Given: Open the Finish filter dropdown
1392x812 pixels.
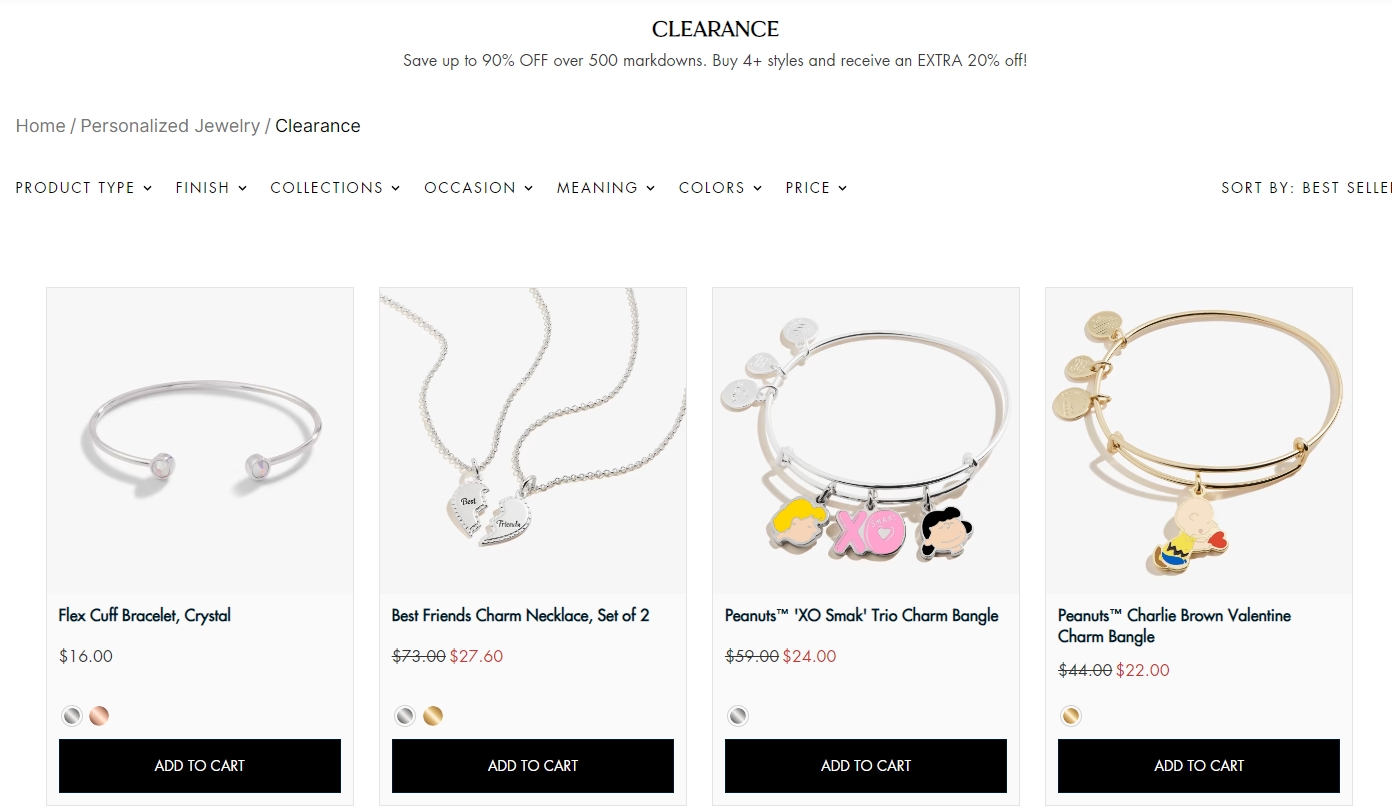Looking at the screenshot, I should (211, 188).
